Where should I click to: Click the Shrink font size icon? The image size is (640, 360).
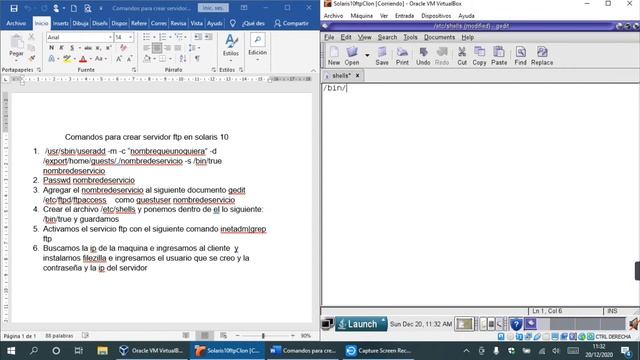coord(129,59)
